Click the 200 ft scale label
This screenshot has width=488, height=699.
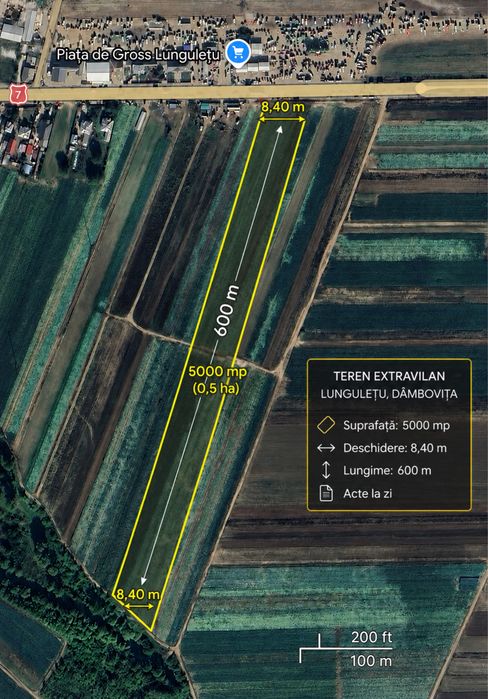[x=371, y=637]
